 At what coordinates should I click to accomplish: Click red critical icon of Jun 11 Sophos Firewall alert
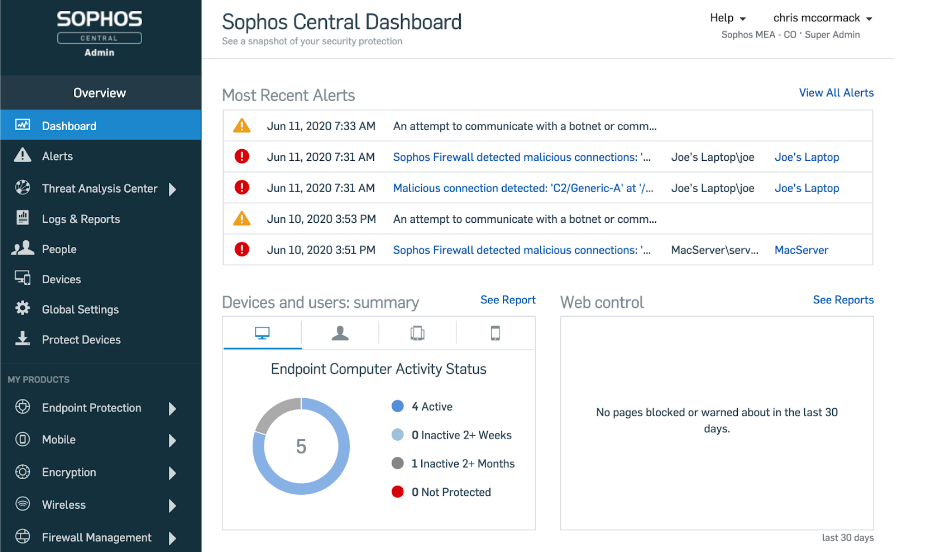pos(242,156)
